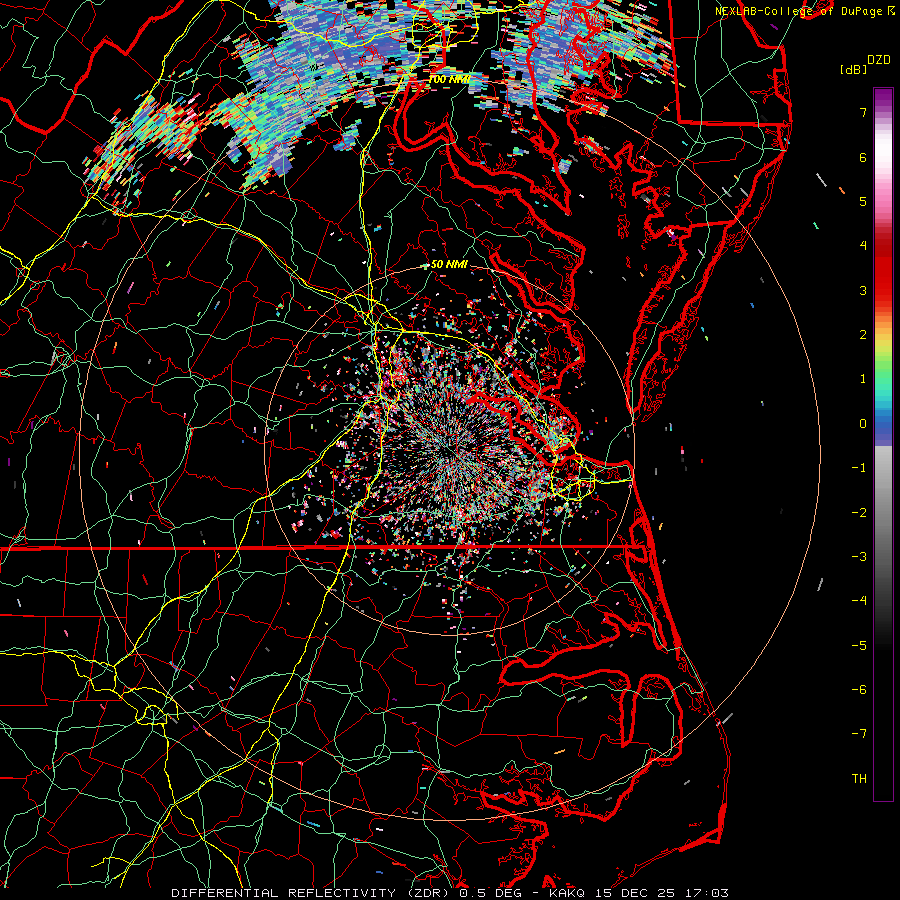Click the -2 value on color scale

859,513
